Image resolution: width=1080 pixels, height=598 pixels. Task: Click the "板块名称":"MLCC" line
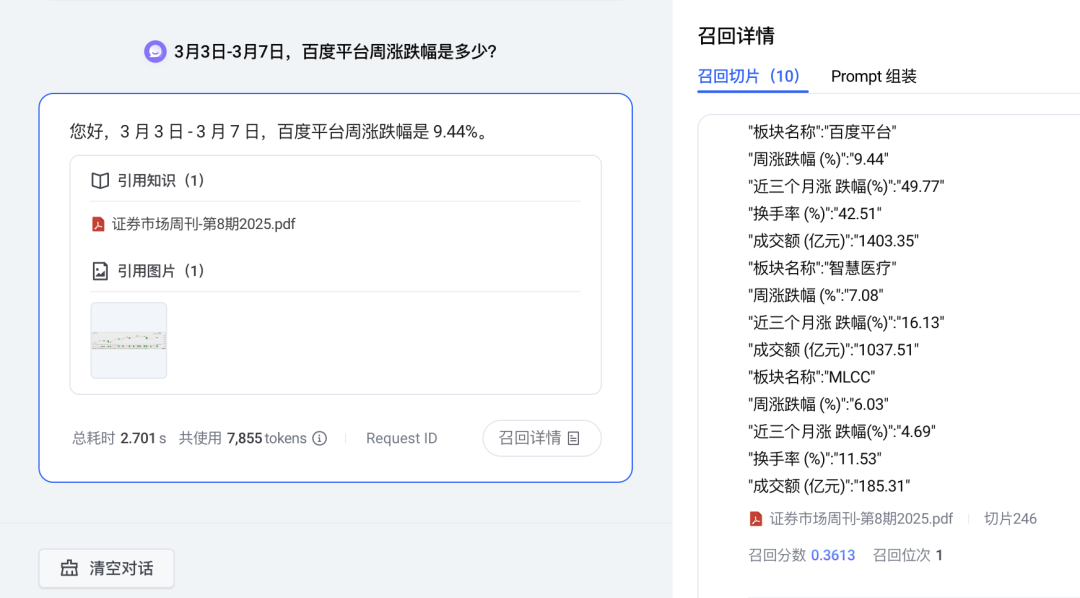(x=811, y=377)
